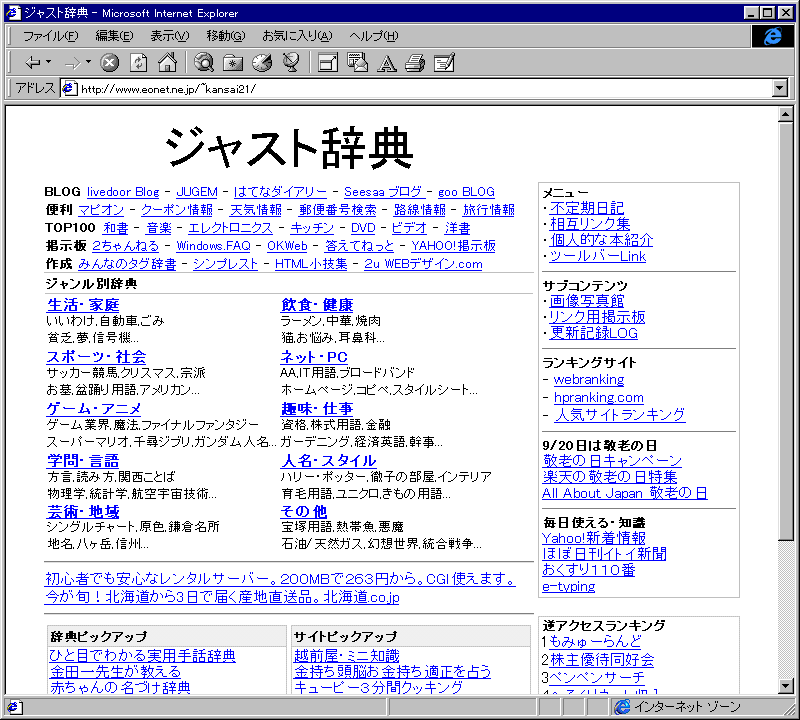Click the ジャンル別辞典 heading text

(91, 284)
